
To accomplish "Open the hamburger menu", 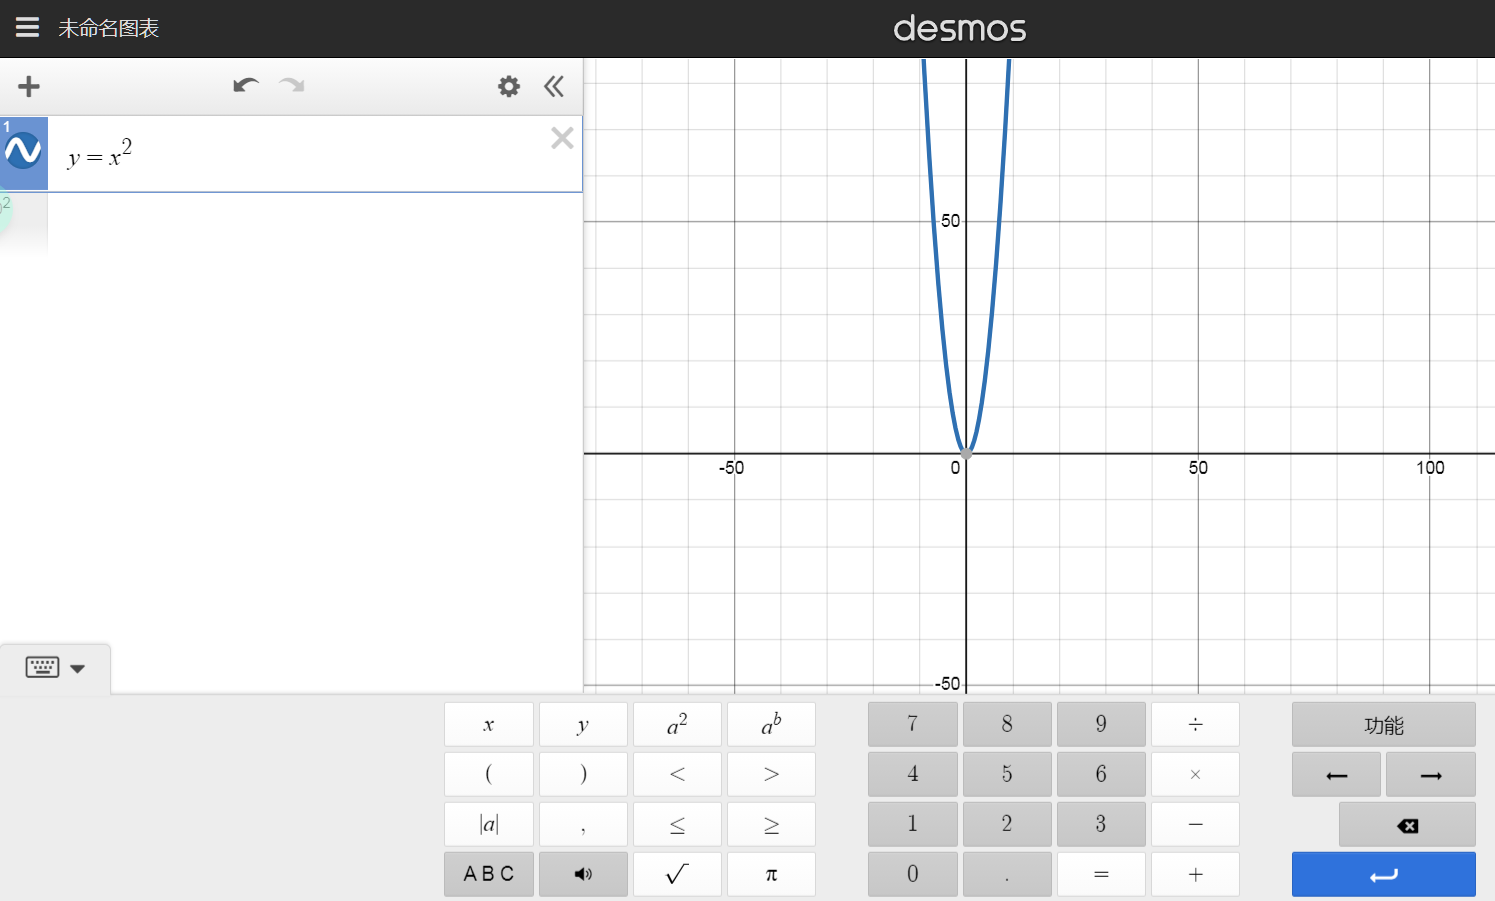I will click(x=27, y=28).
